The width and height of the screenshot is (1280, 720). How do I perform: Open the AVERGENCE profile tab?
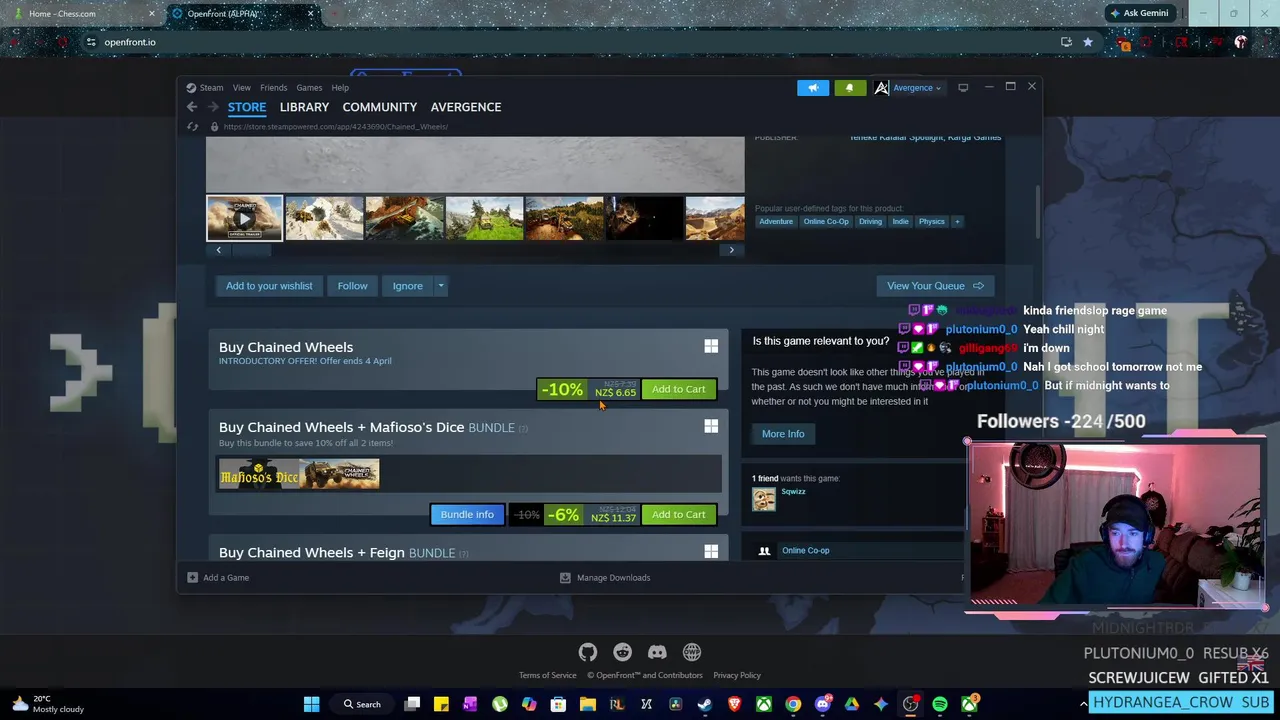[466, 107]
